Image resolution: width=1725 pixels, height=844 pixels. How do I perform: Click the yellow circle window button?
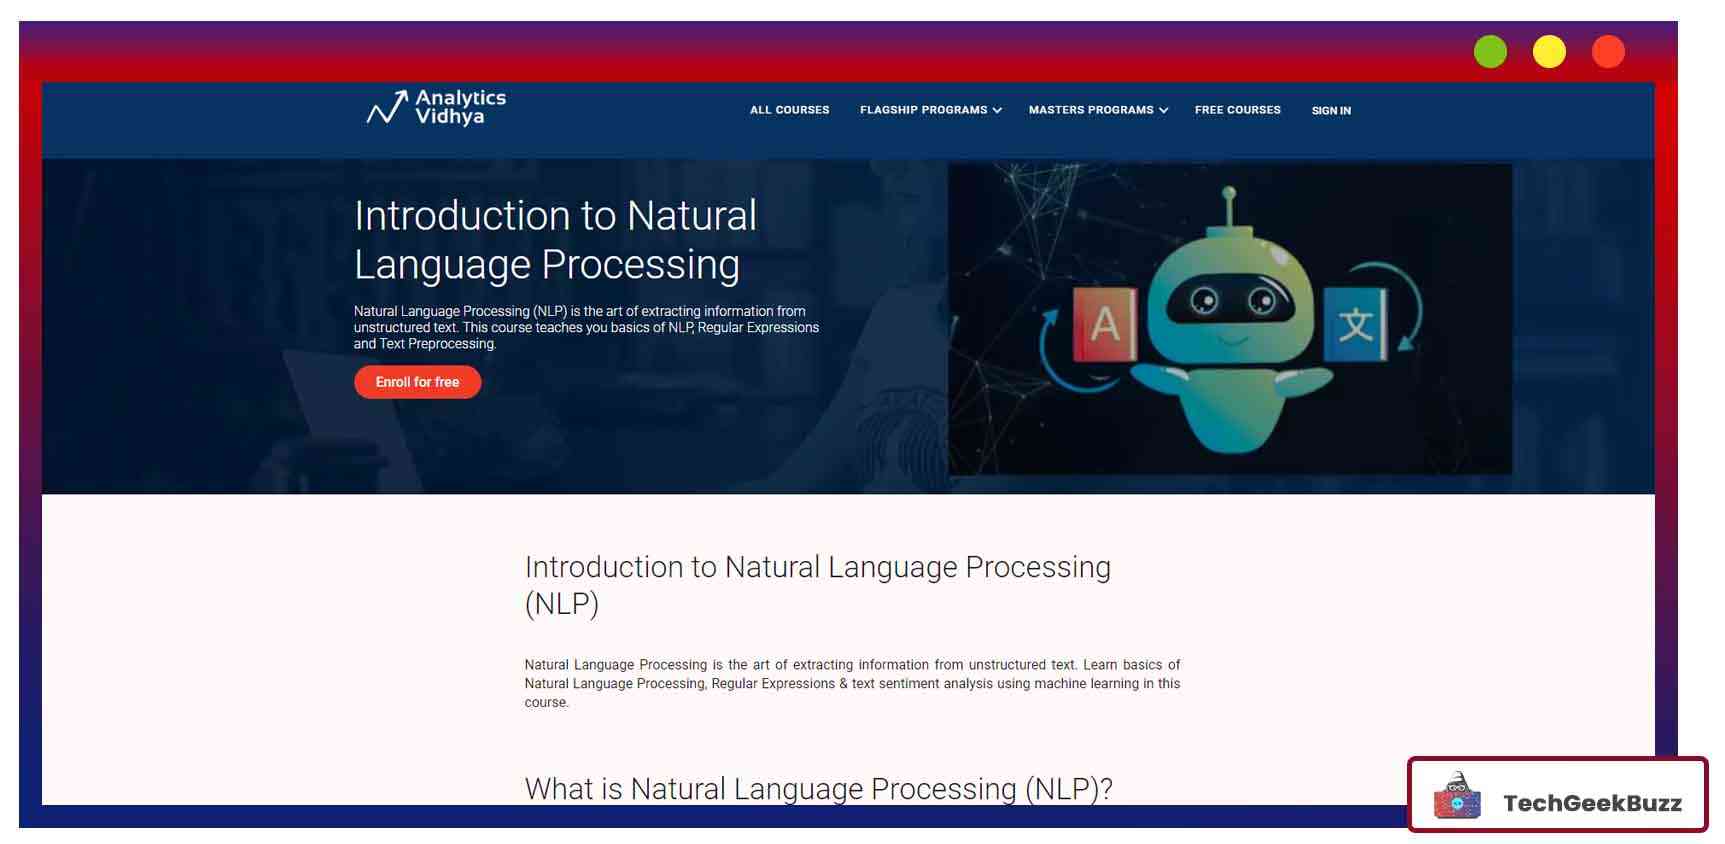(1549, 52)
